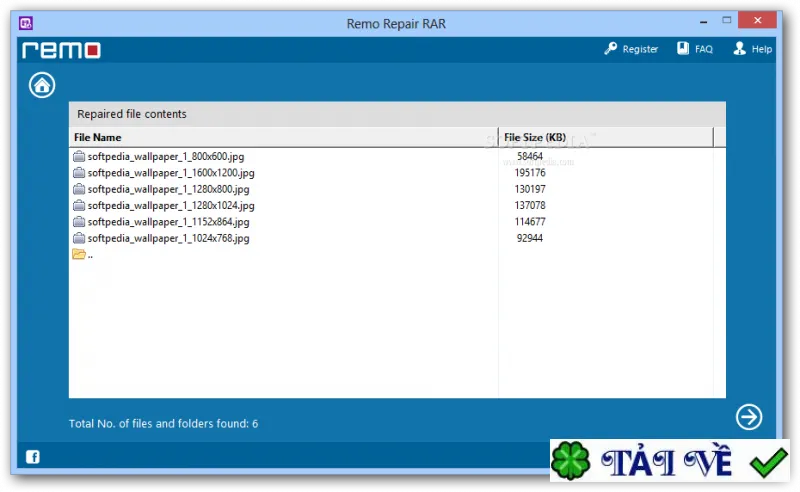Select softpedia_wallpaper_1_1024x768.jpg
800x492 pixels.
pyautogui.click(x=168, y=238)
